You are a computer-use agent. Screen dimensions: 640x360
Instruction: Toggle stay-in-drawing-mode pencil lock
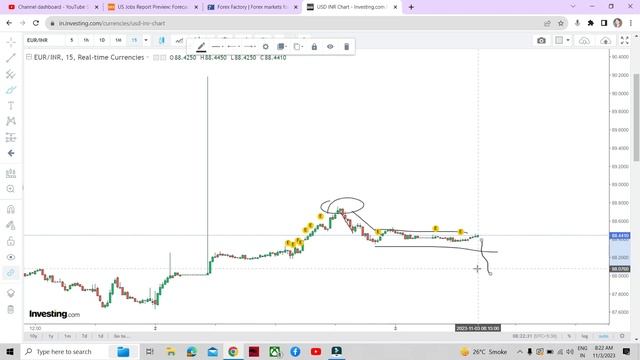pos(11,225)
